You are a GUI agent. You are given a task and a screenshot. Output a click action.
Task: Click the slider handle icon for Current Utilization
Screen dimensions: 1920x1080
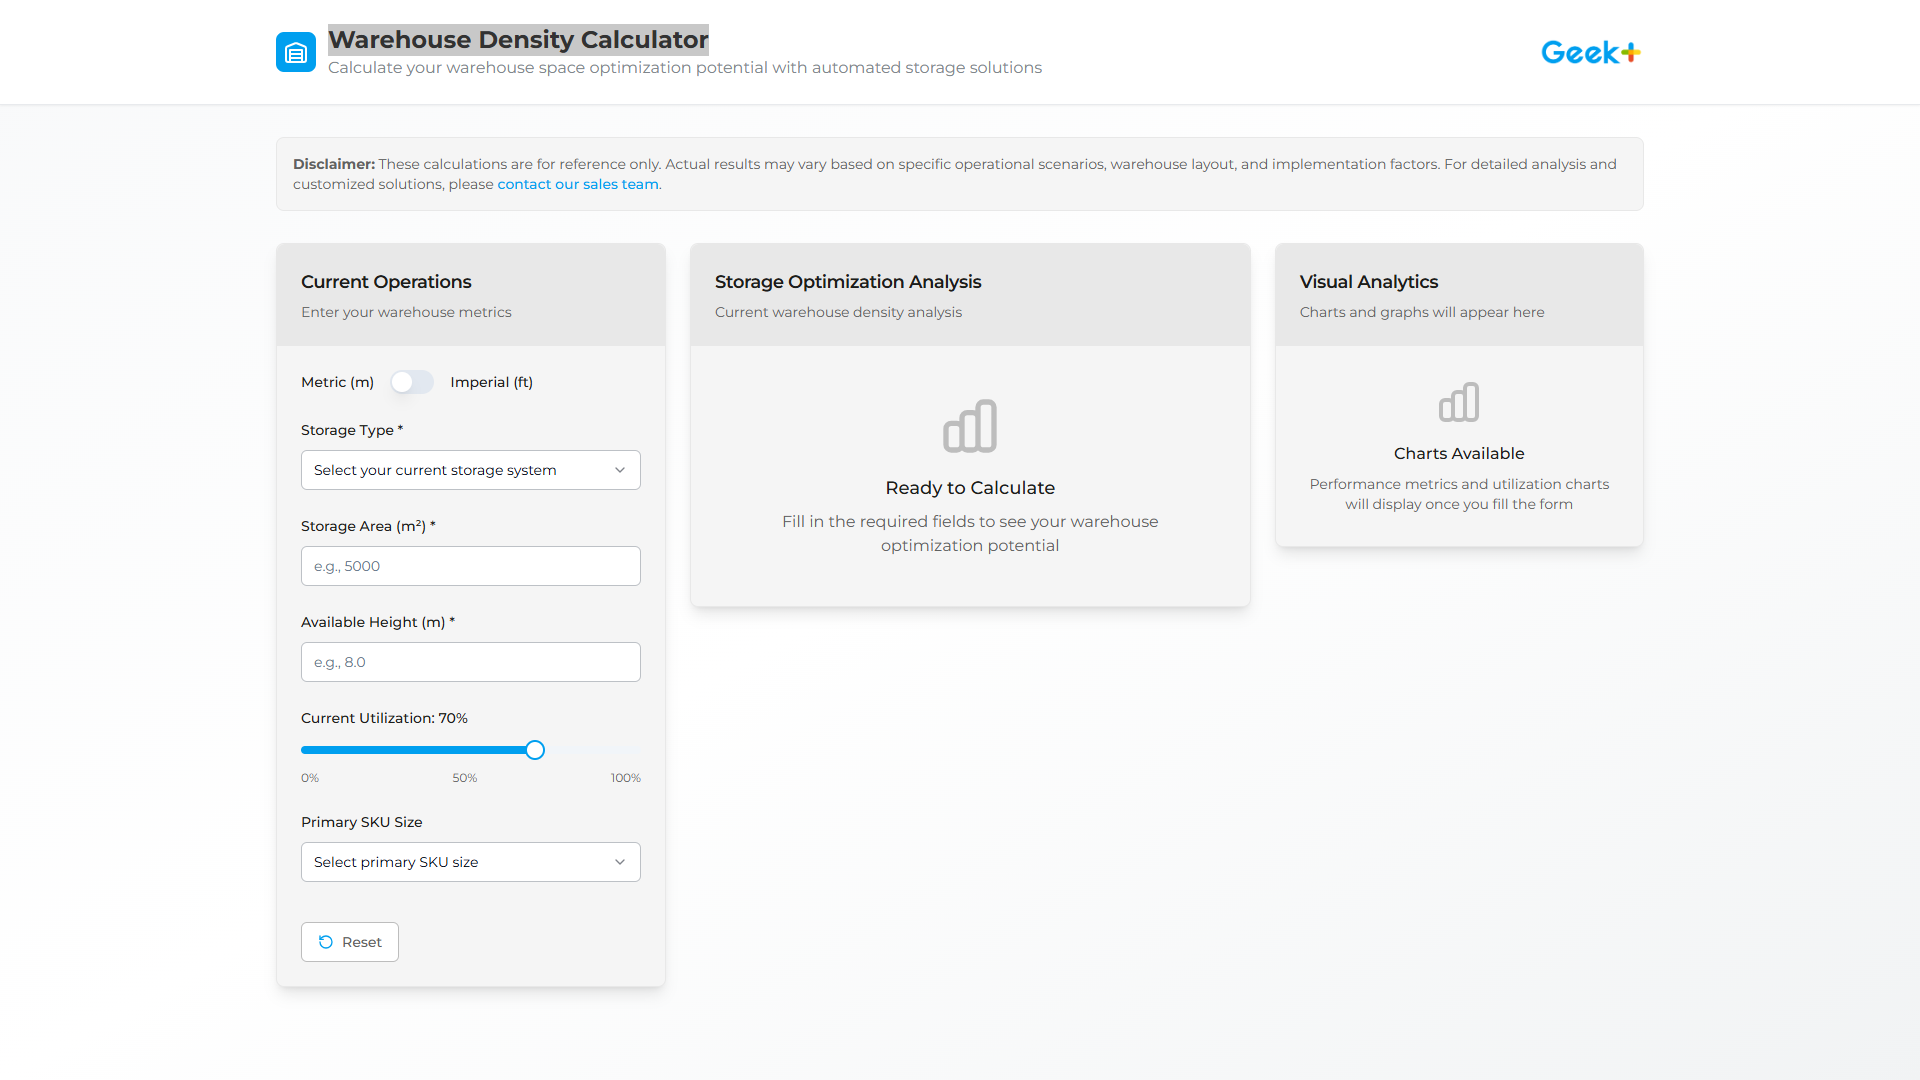pyautogui.click(x=535, y=749)
